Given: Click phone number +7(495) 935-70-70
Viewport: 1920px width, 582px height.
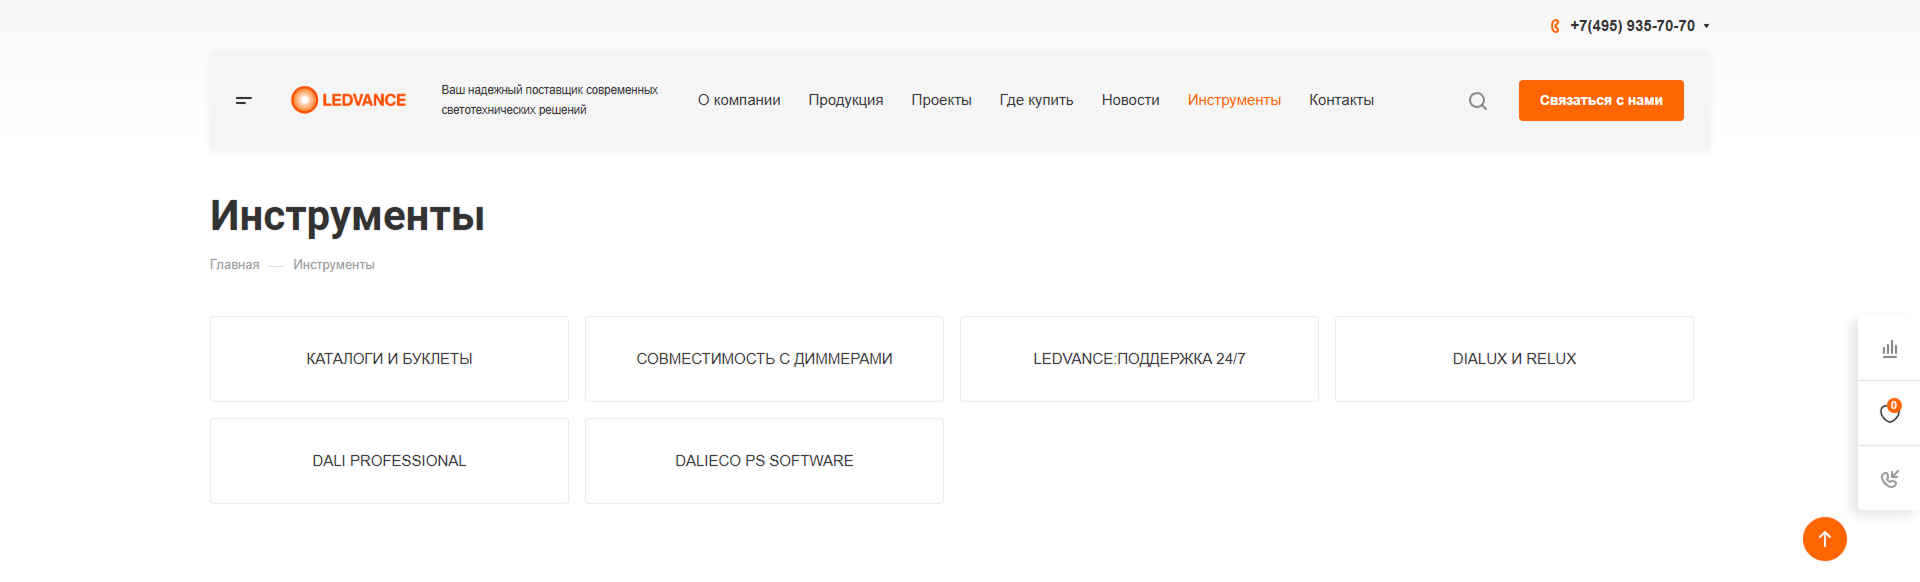Looking at the screenshot, I should tap(1632, 26).
